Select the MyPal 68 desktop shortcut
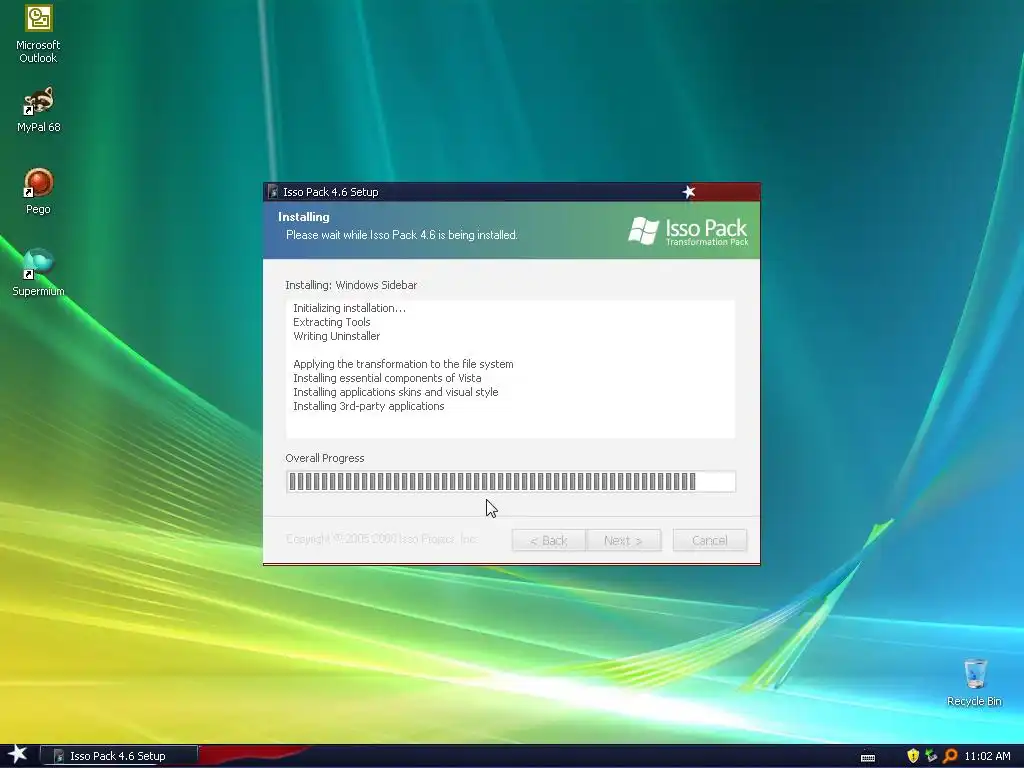1024x768 pixels. pyautogui.click(x=38, y=109)
